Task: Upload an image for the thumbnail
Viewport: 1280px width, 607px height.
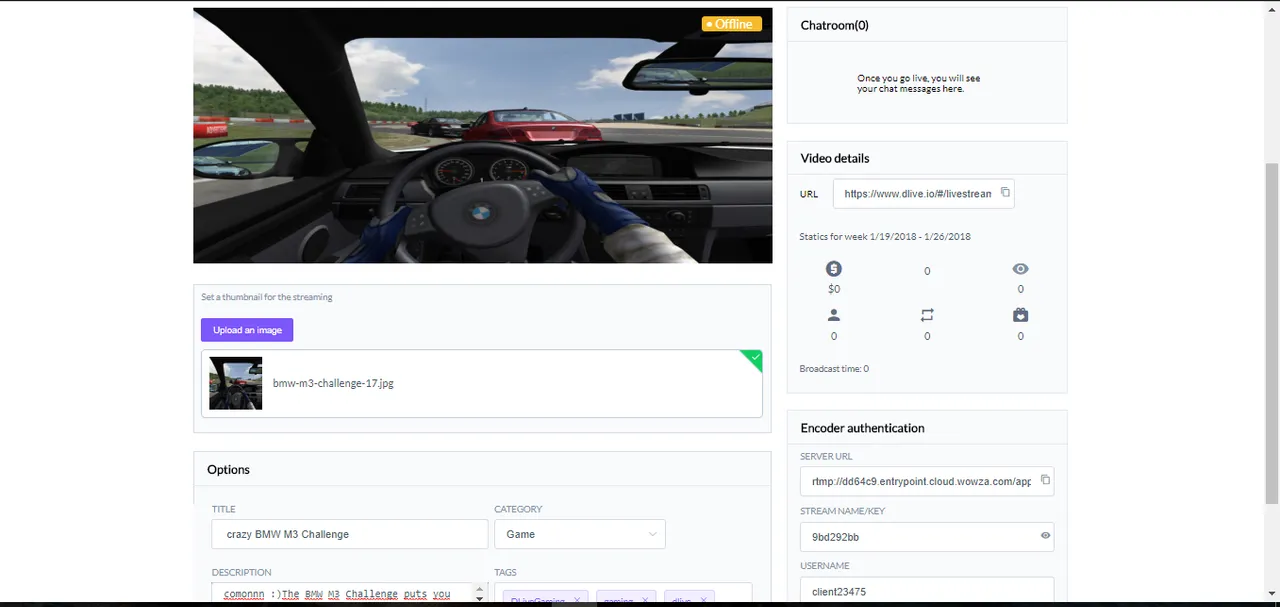Action: tap(247, 330)
